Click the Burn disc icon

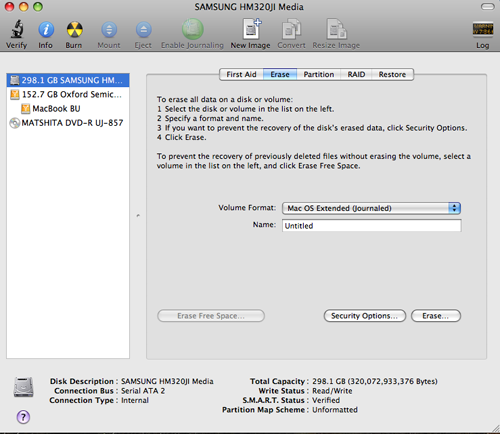click(74, 29)
